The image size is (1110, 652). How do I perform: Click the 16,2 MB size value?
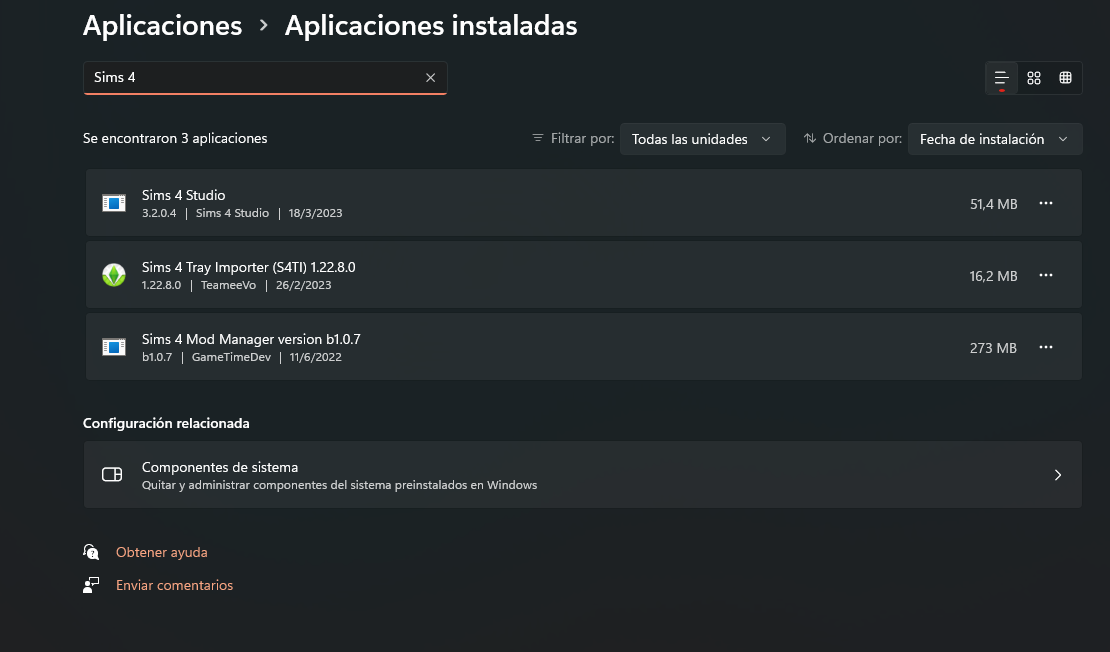(993, 276)
